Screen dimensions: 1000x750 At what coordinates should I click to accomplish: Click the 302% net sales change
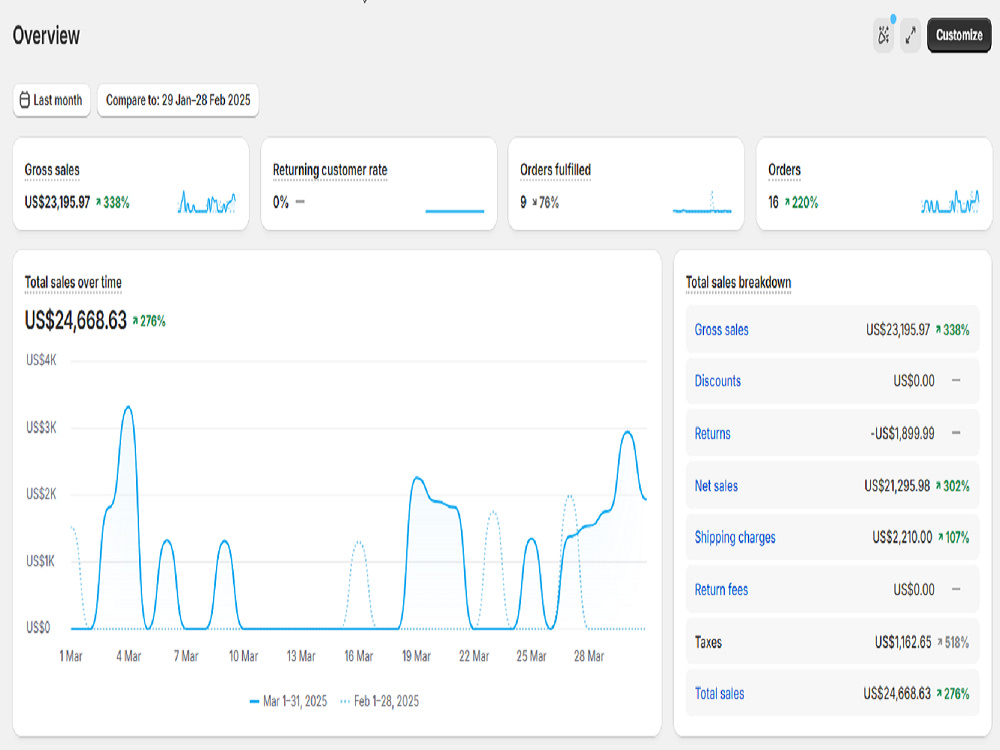[952, 486]
